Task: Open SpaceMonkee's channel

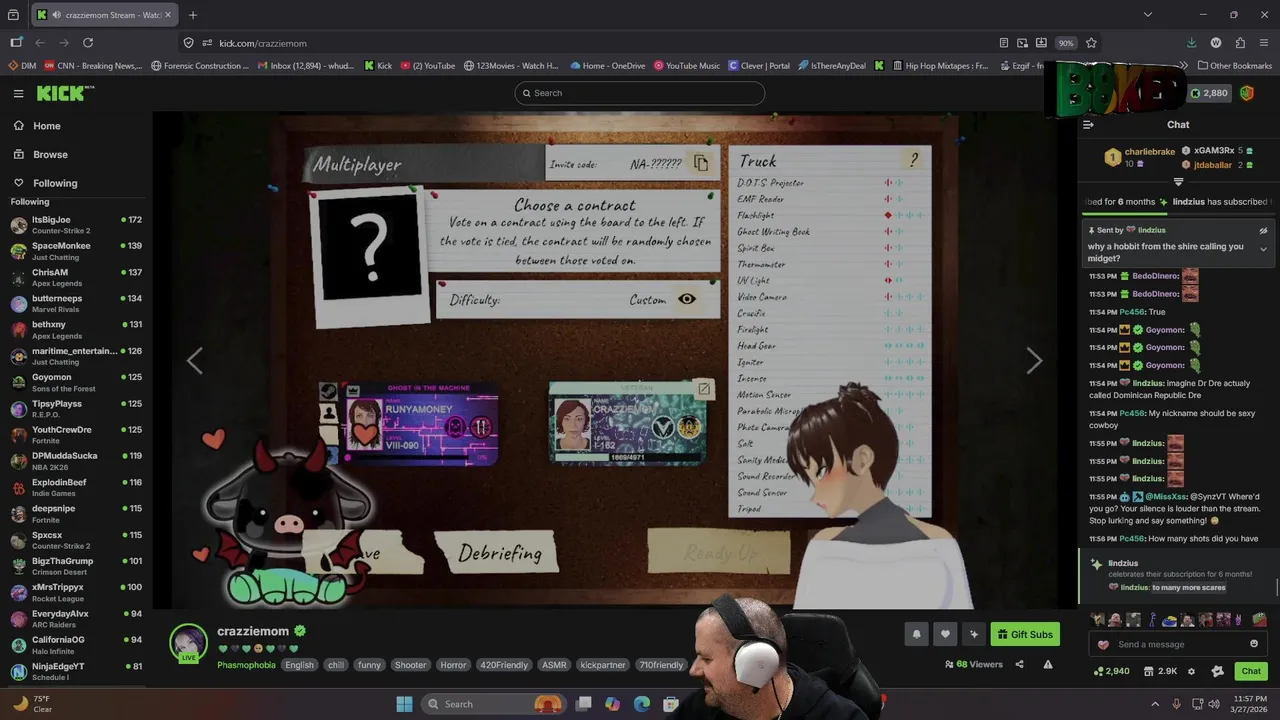Action: (x=76, y=251)
